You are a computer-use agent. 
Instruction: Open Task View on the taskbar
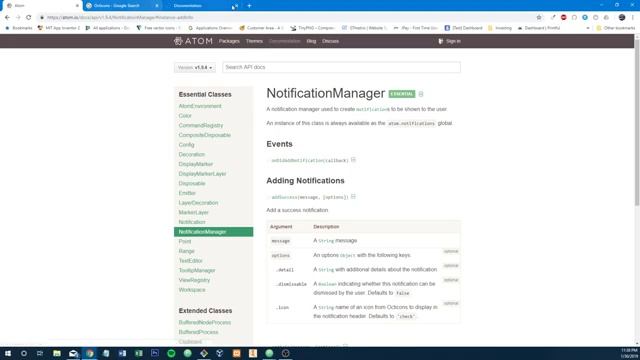[x=40, y=353]
